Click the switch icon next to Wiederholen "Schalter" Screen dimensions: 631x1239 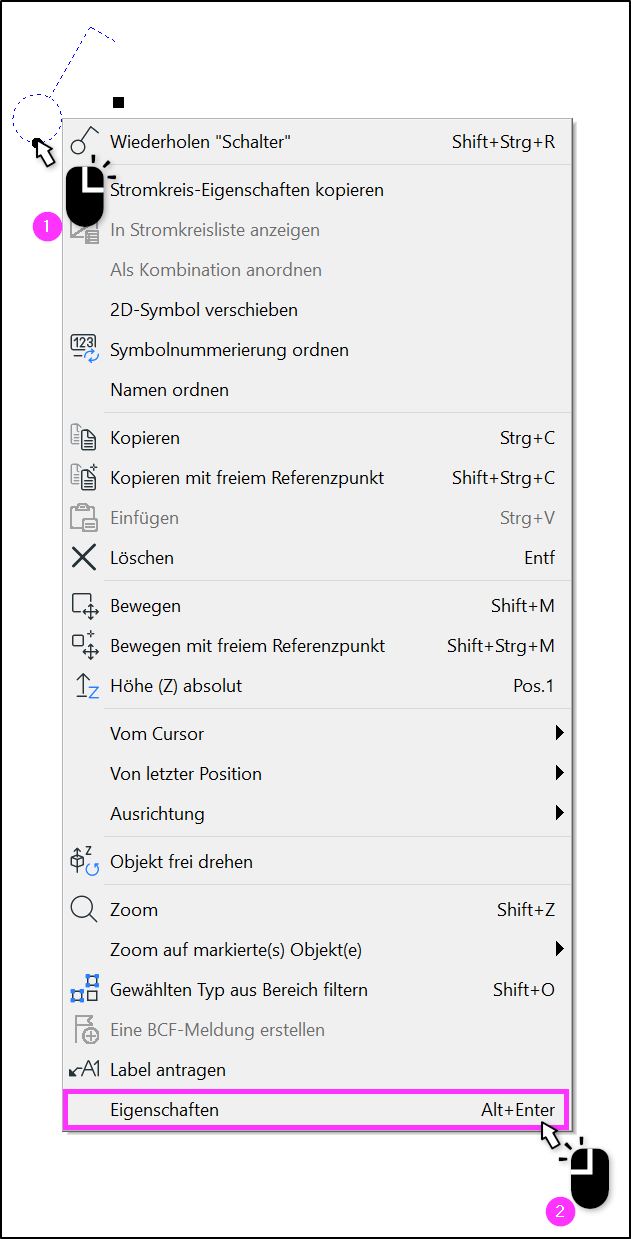coord(86,140)
